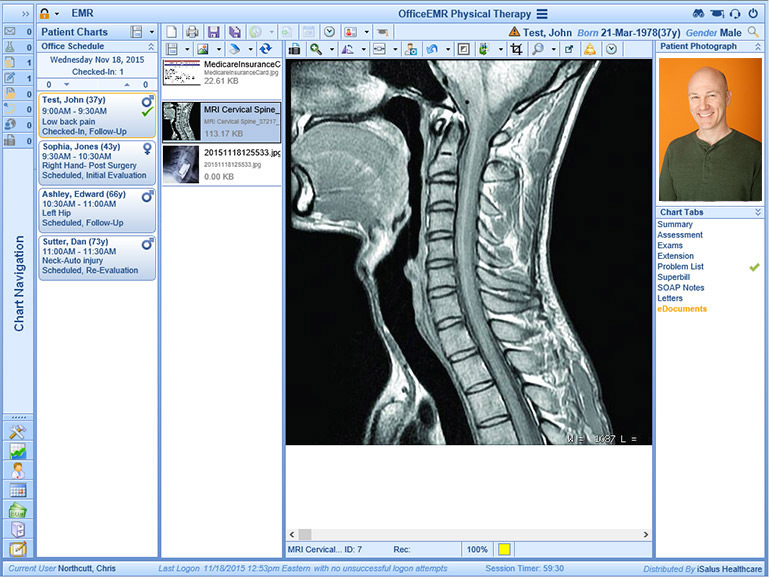
Task: Open the binoculars search icon
Action: pyautogui.click(x=698, y=13)
